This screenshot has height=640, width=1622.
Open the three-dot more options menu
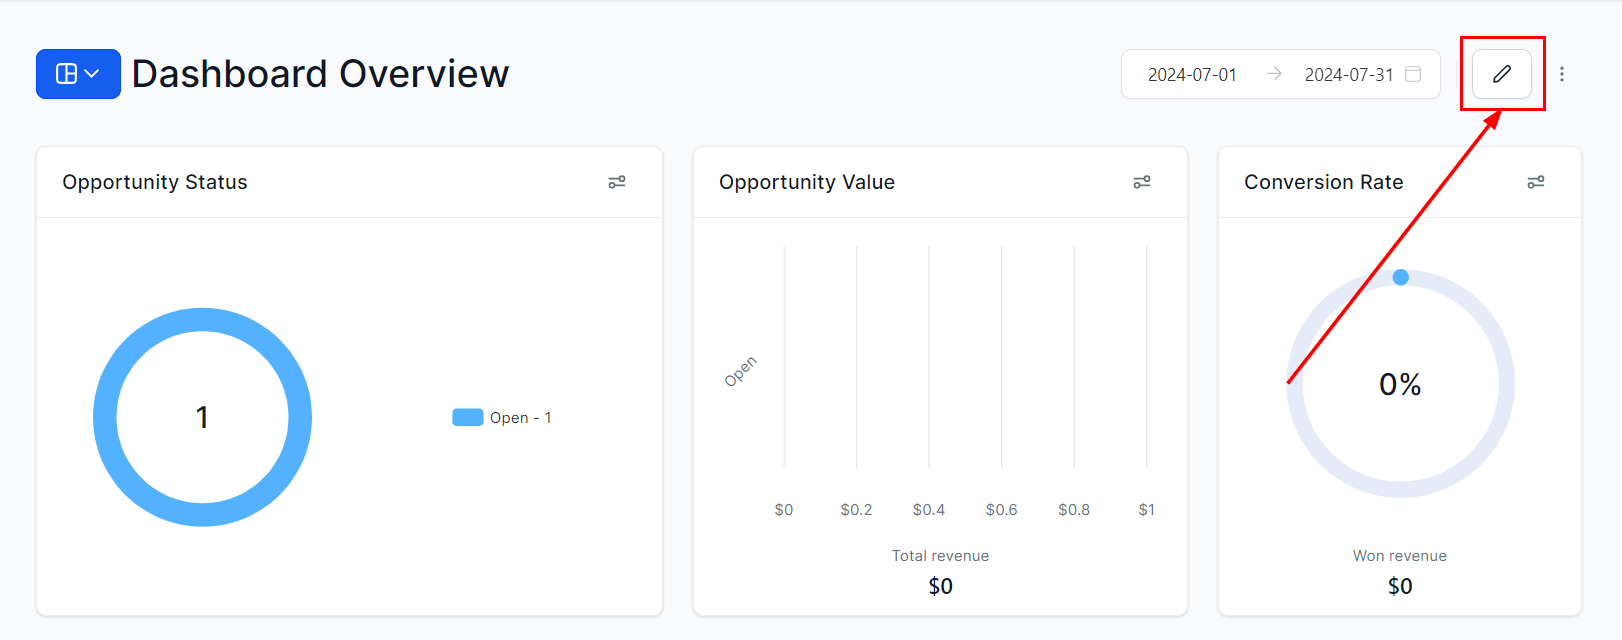pyautogui.click(x=1562, y=74)
